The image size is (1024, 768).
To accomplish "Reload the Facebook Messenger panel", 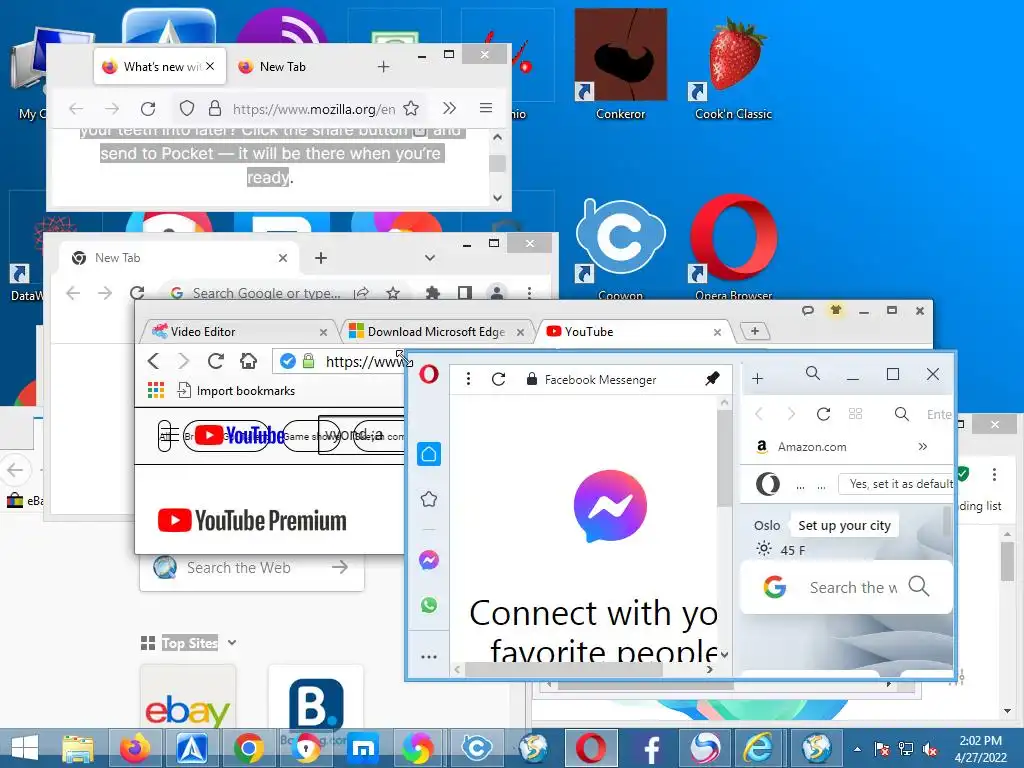I will point(498,379).
